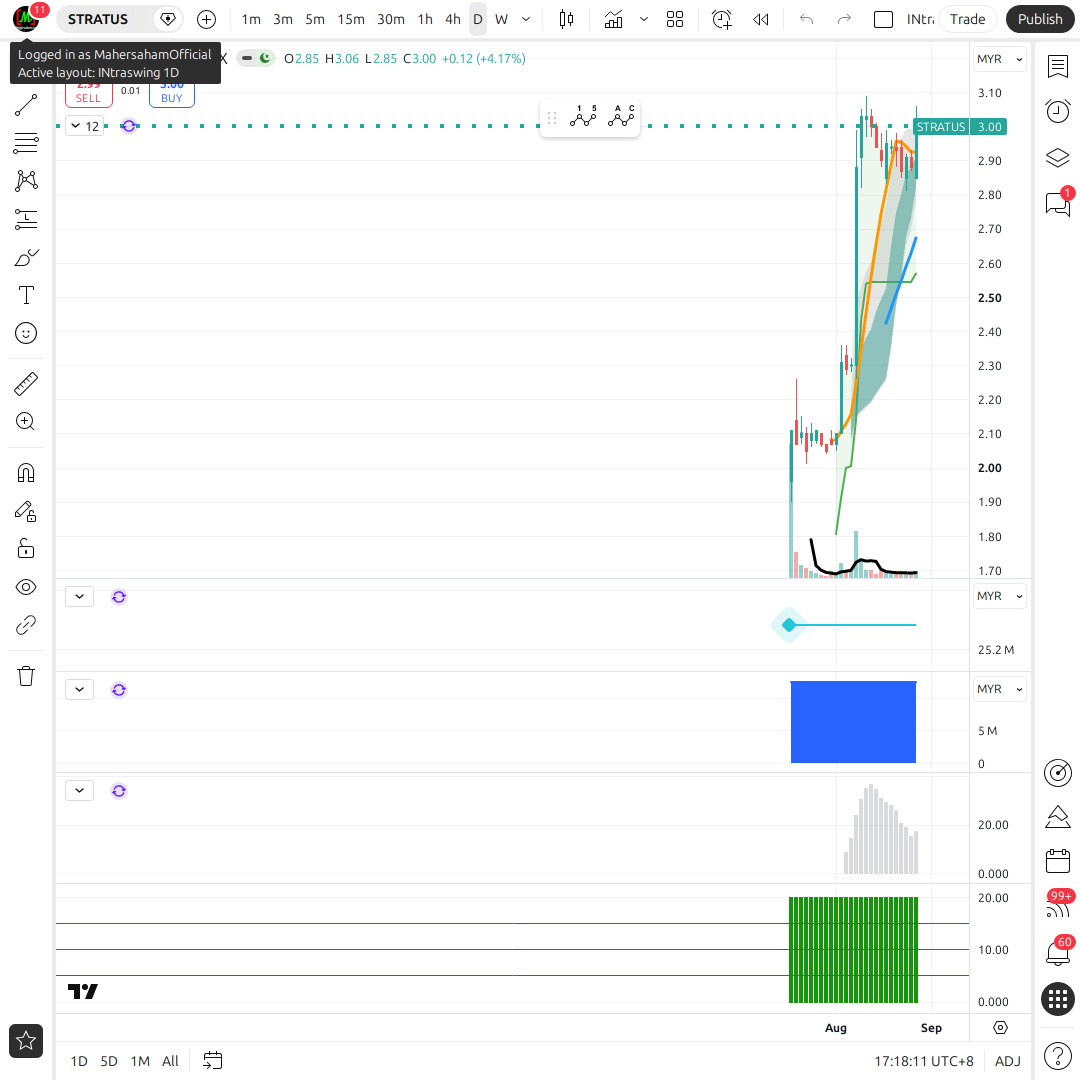Click the Publish button

1040,19
